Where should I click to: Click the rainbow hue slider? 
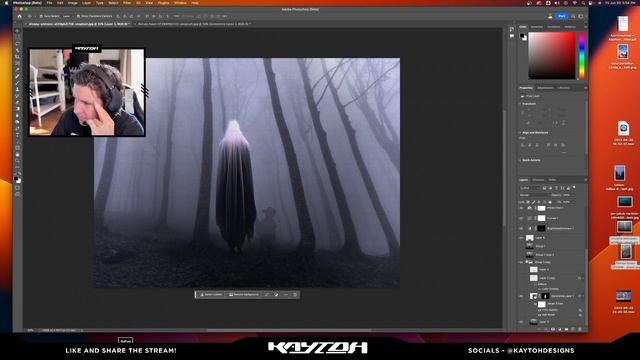click(x=582, y=56)
